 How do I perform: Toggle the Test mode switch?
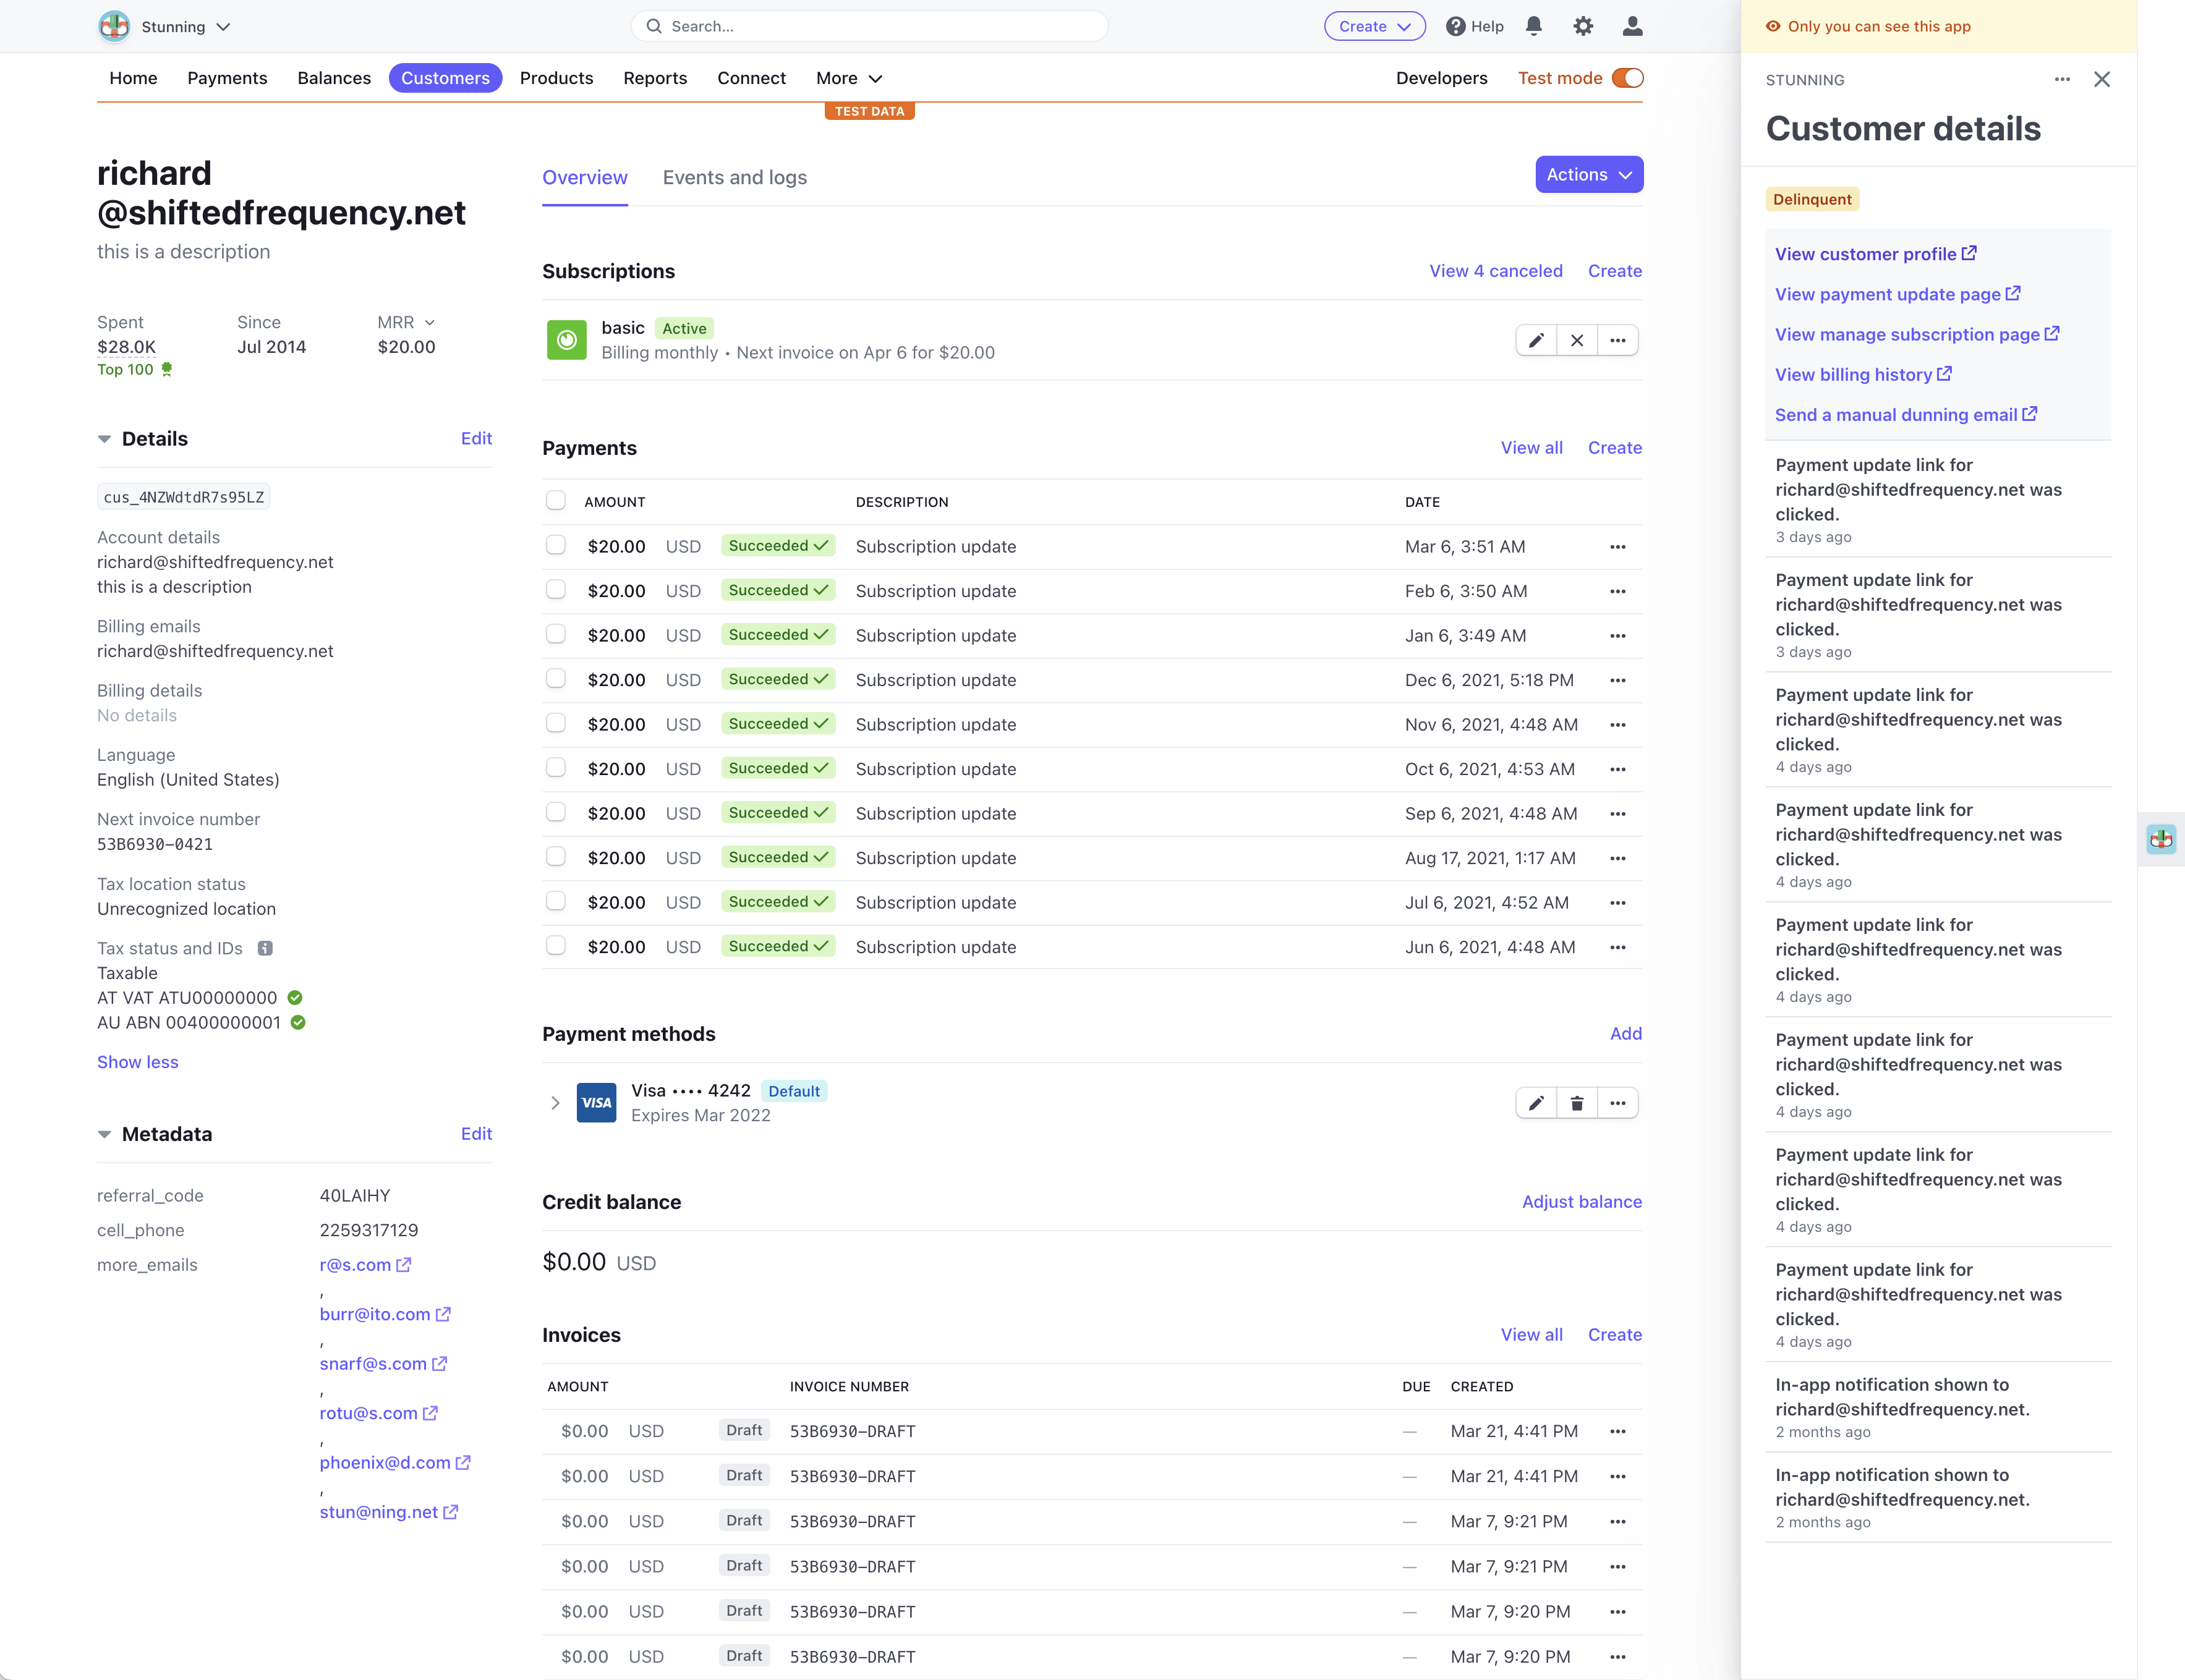coord(1627,78)
